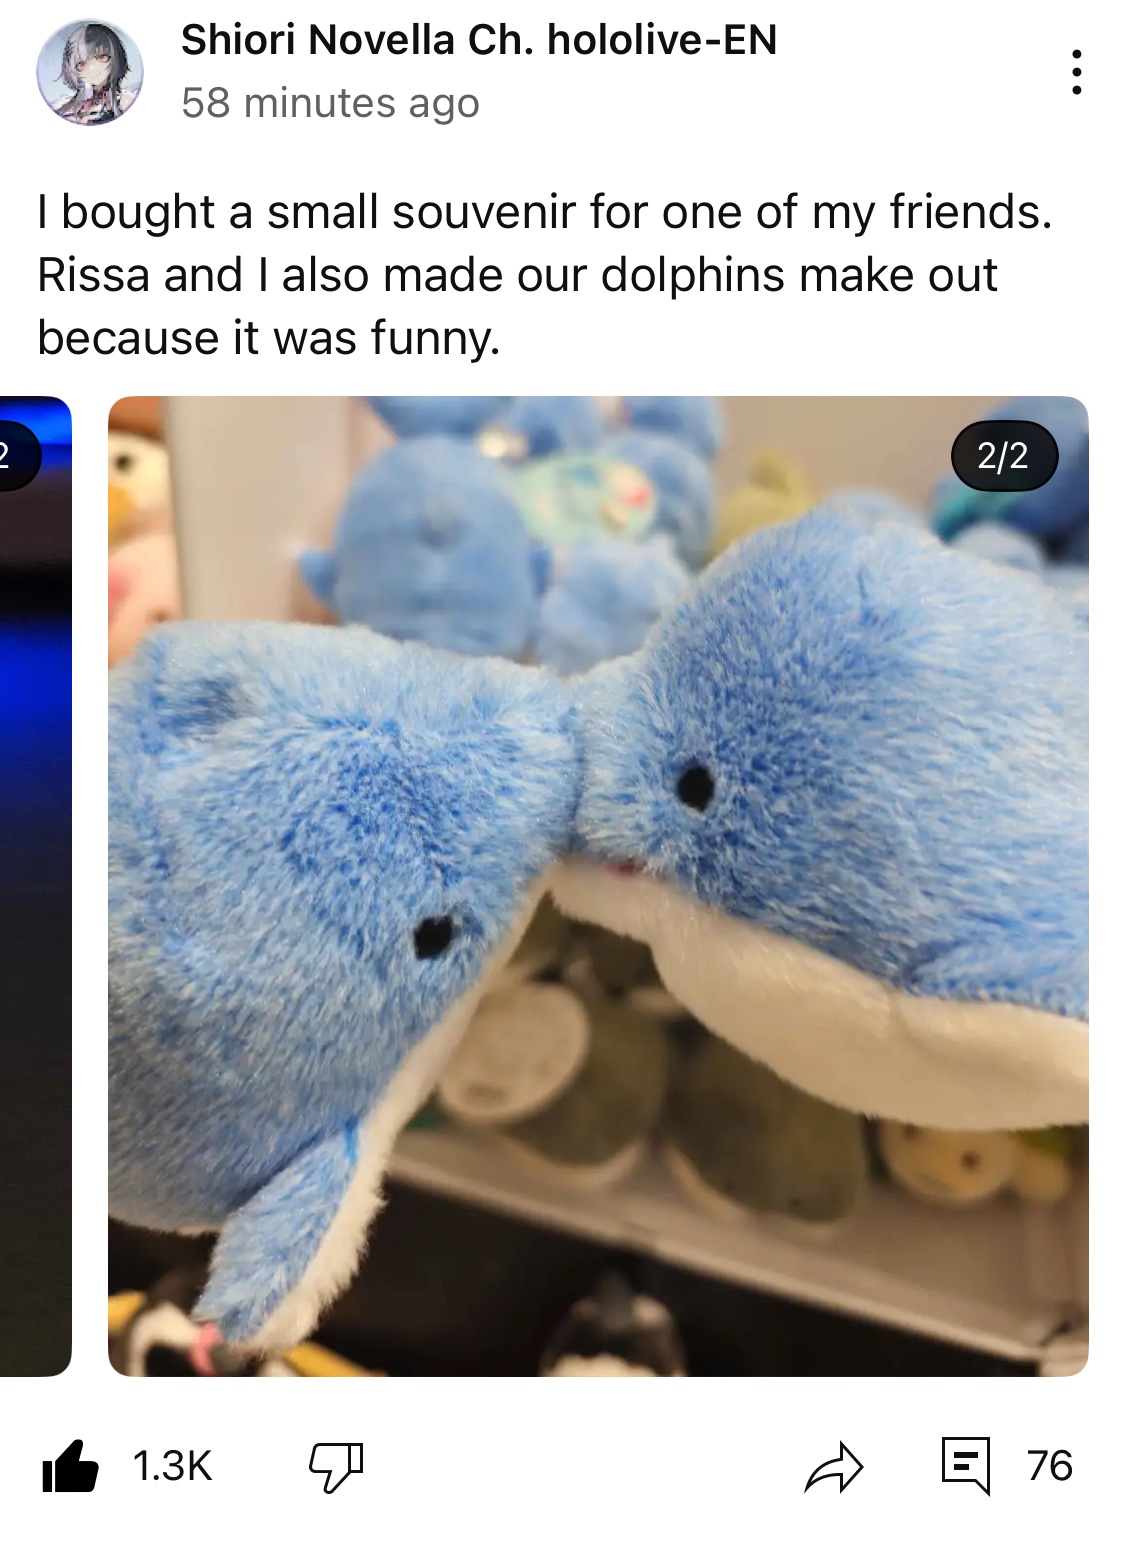The width and height of the screenshot is (1125, 1548).
Task: Go back to the previous image in carousel
Action: point(35,886)
